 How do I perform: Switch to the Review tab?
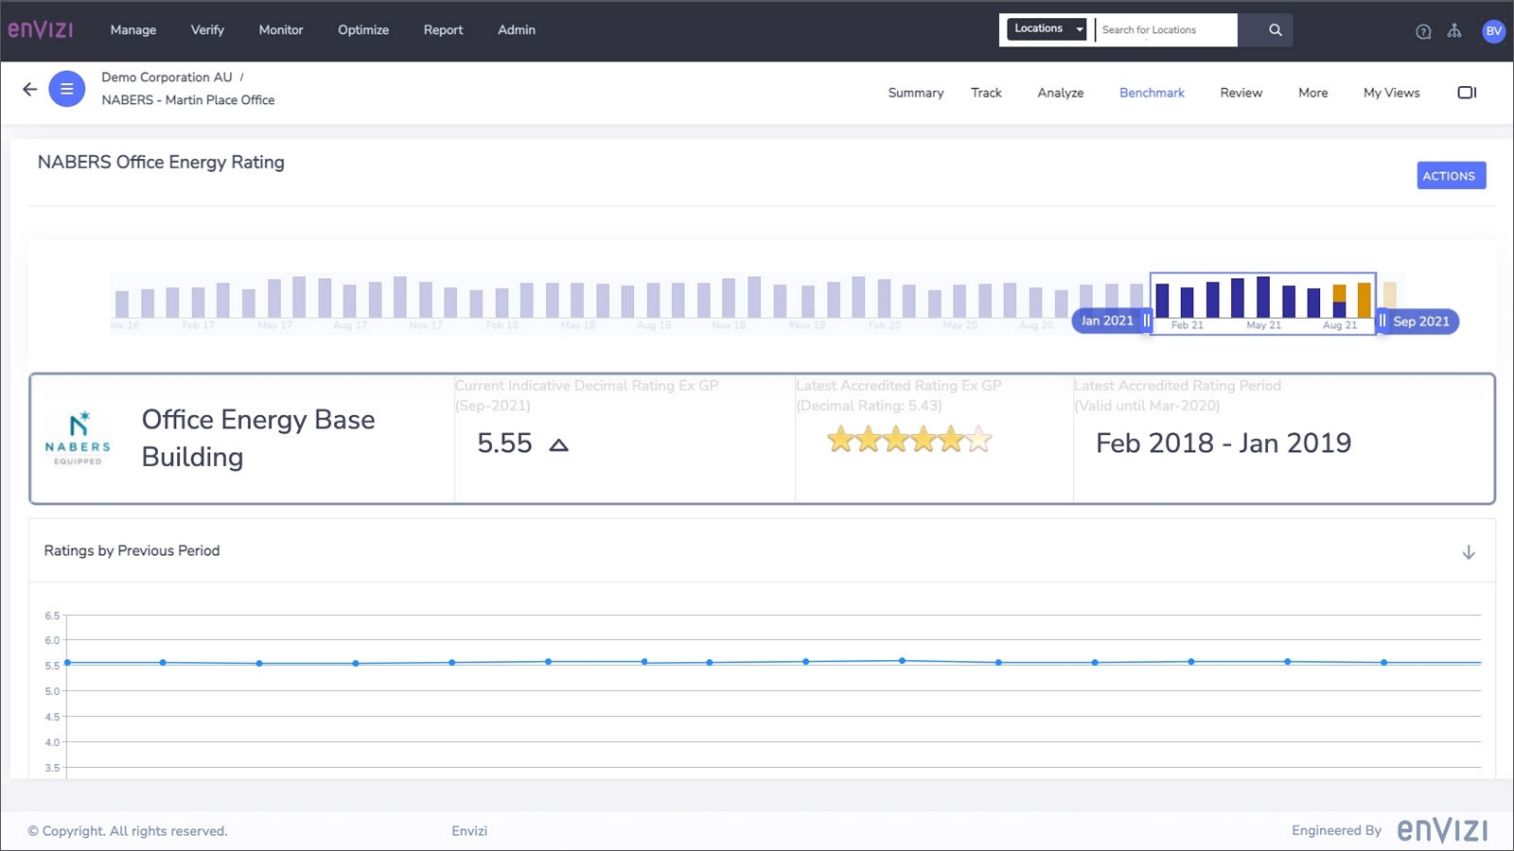[1241, 93]
